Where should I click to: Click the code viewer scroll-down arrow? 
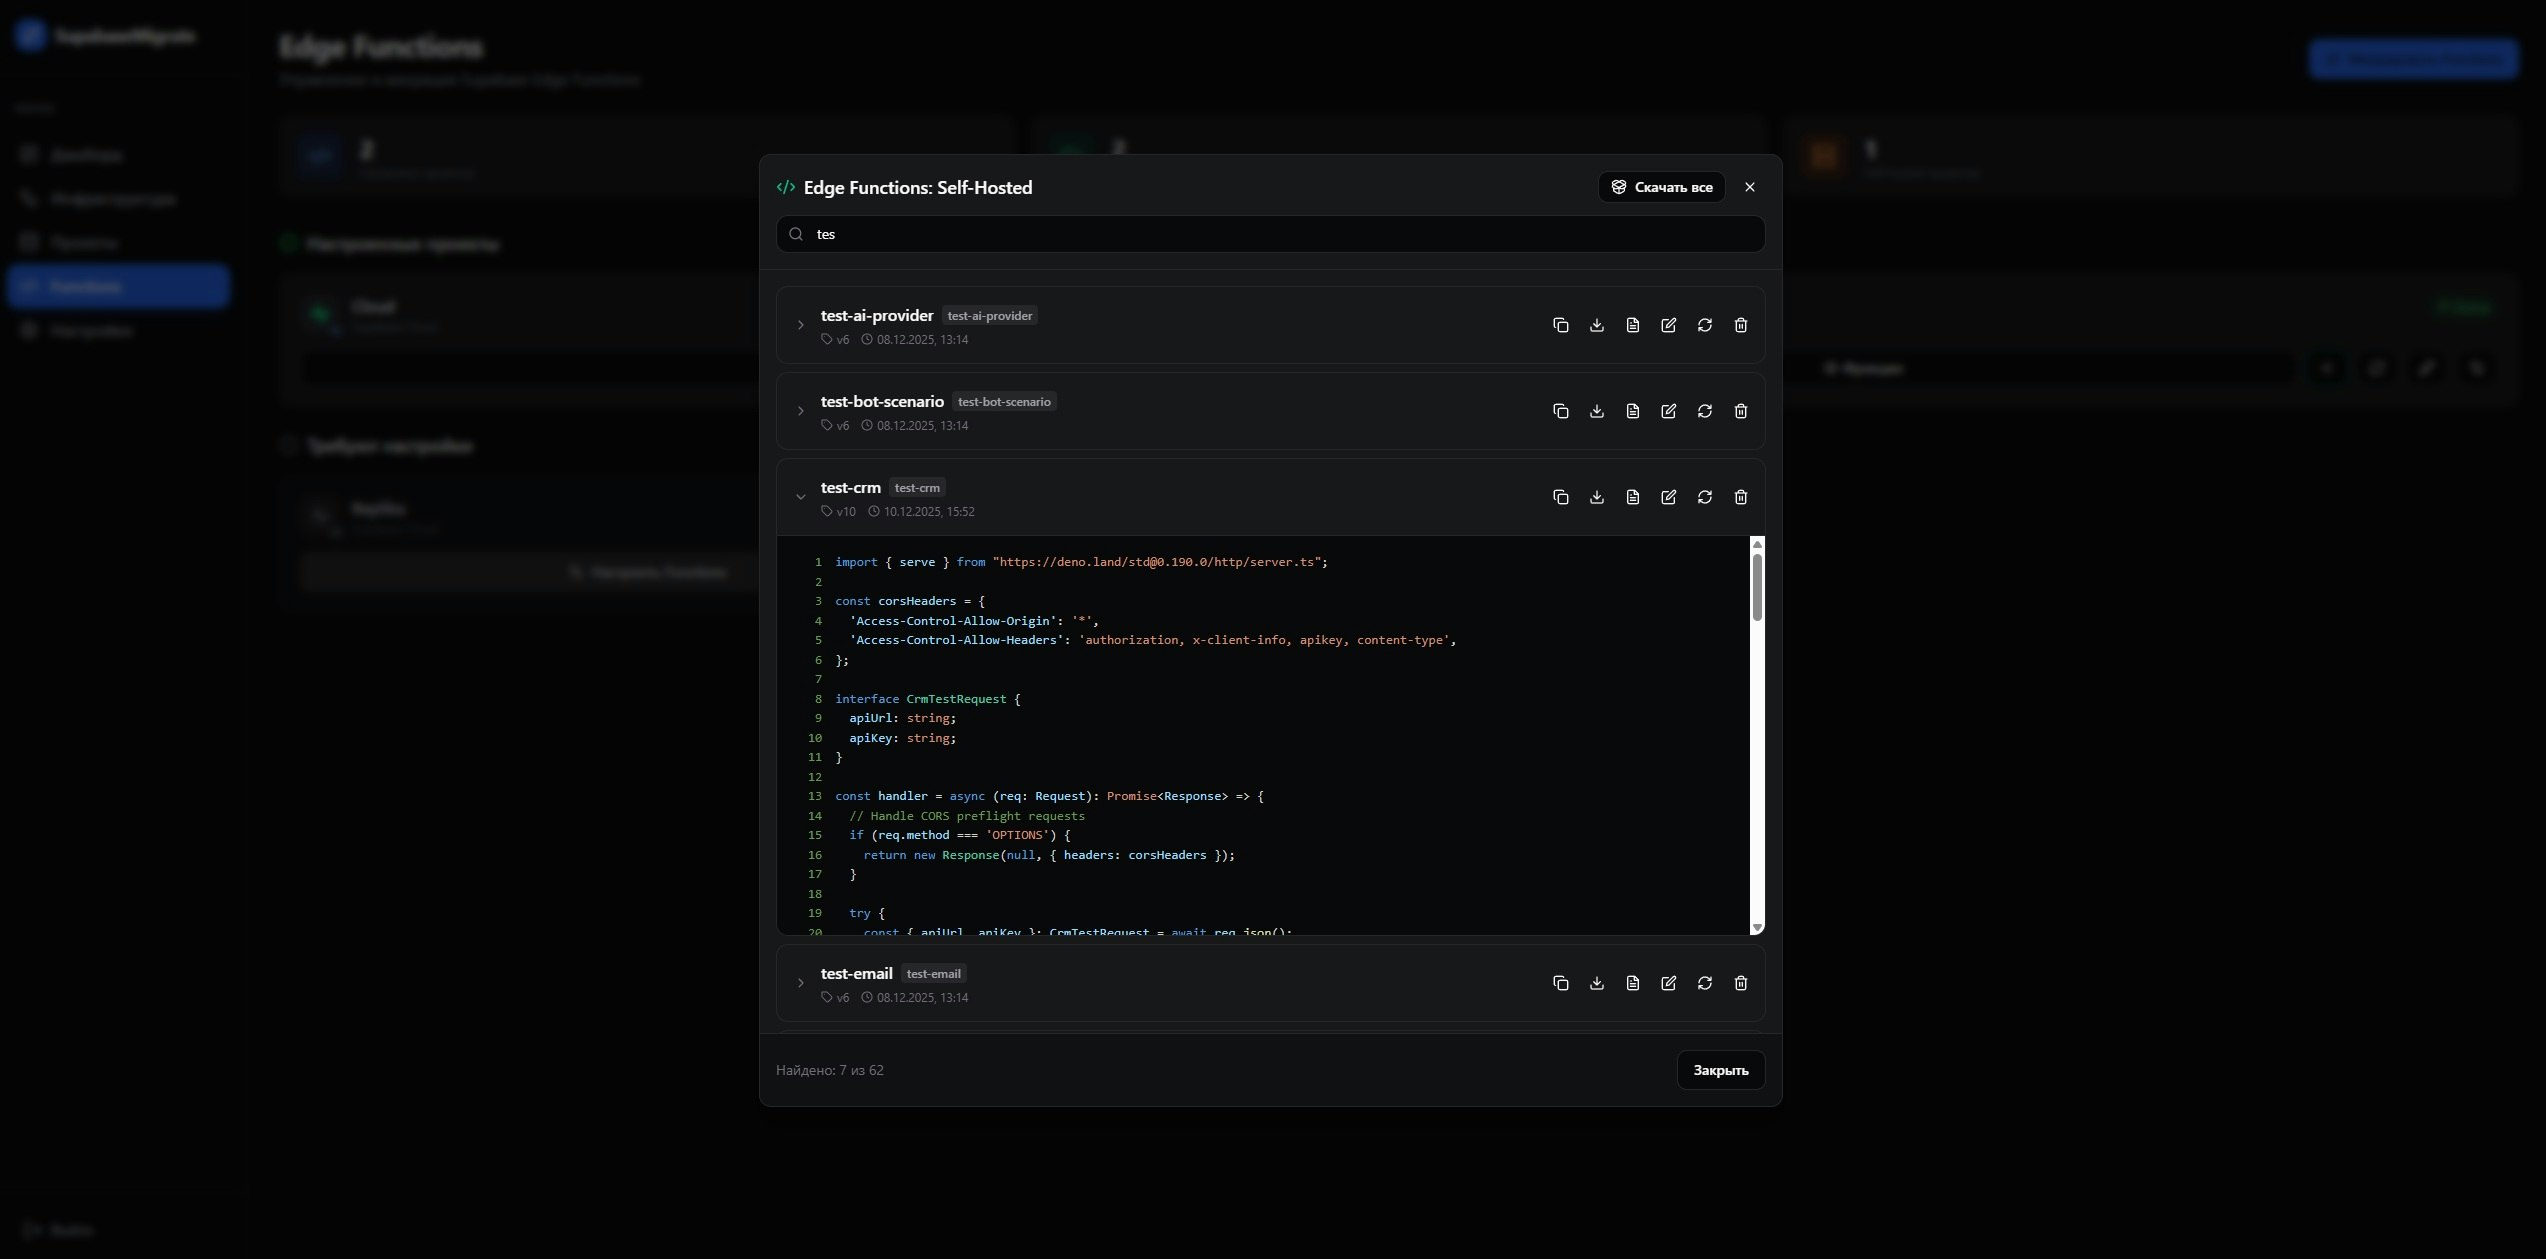pyautogui.click(x=1757, y=928)
